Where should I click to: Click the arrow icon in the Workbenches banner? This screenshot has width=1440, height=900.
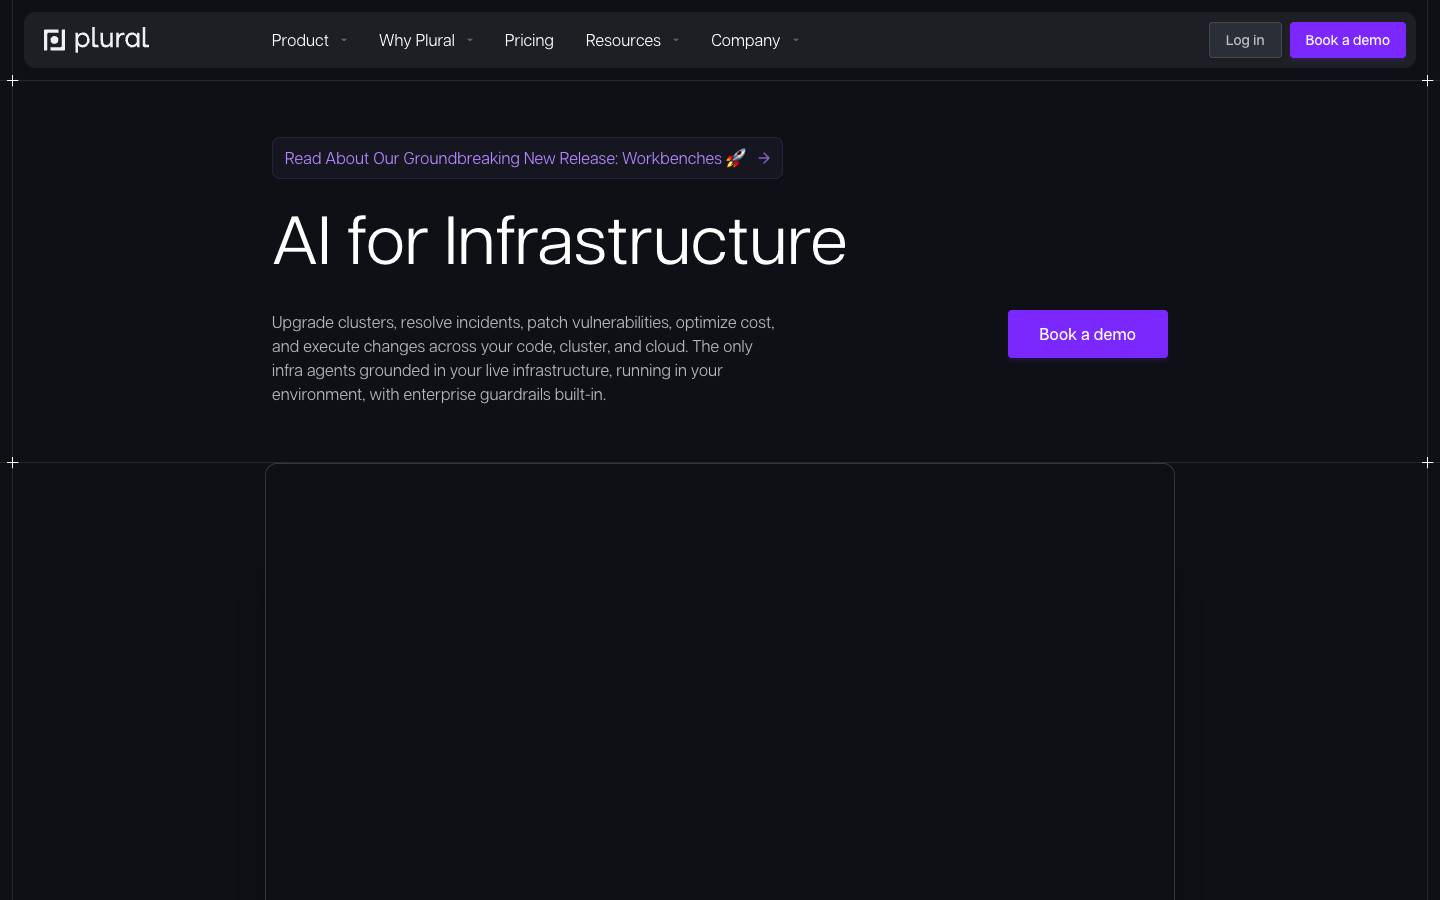[764, 158]
